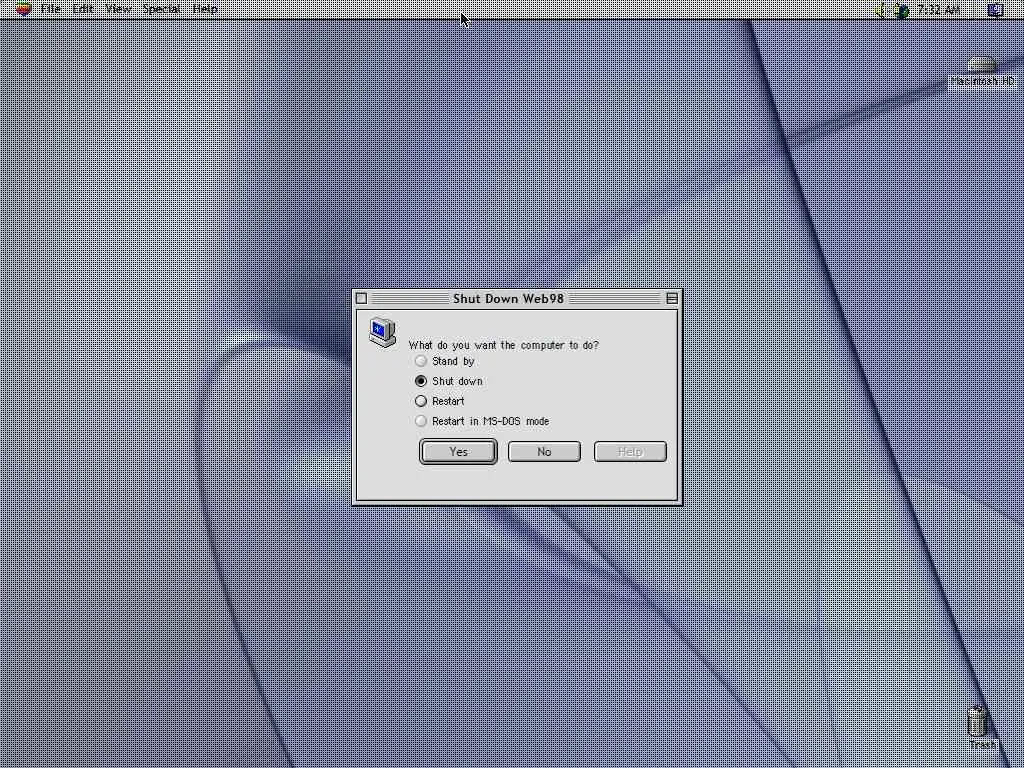Viewport: 1024px width, 768px height.
Task: Select the Shut down radio button
Action: (421, 381)
